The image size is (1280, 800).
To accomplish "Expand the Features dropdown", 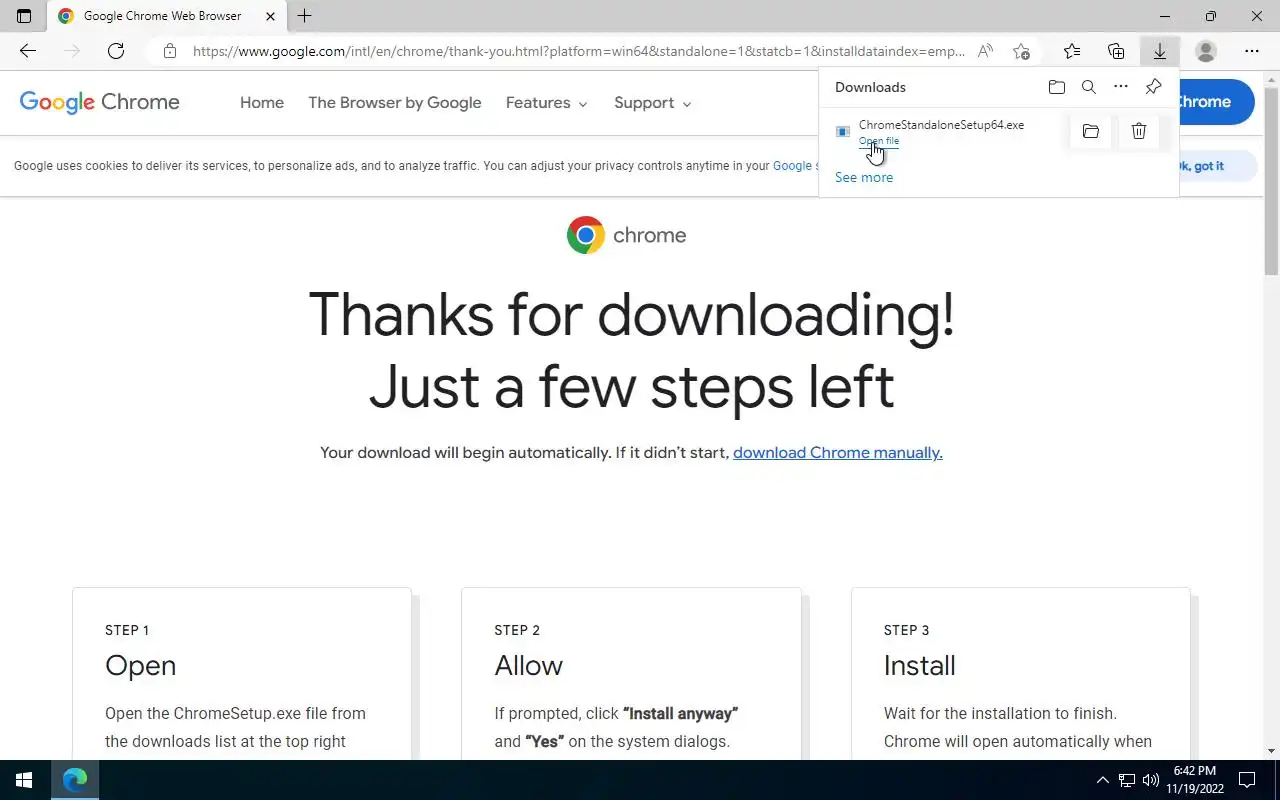I will point(547,103).
